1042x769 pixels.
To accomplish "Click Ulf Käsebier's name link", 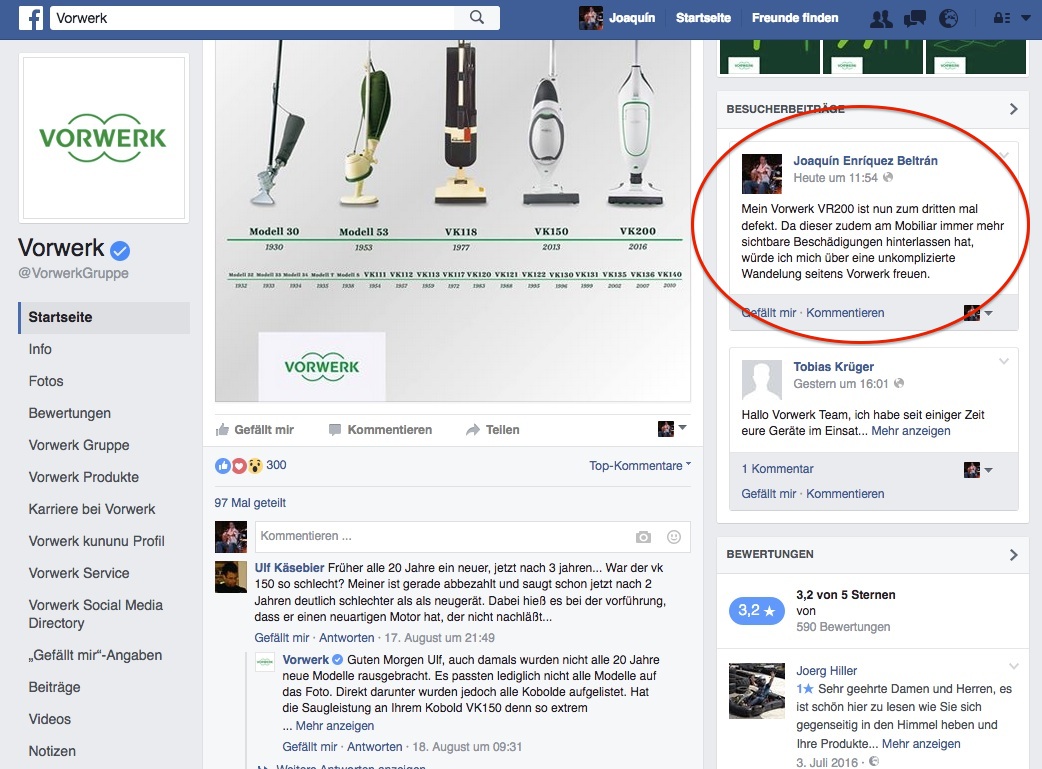I will [289, 568].
